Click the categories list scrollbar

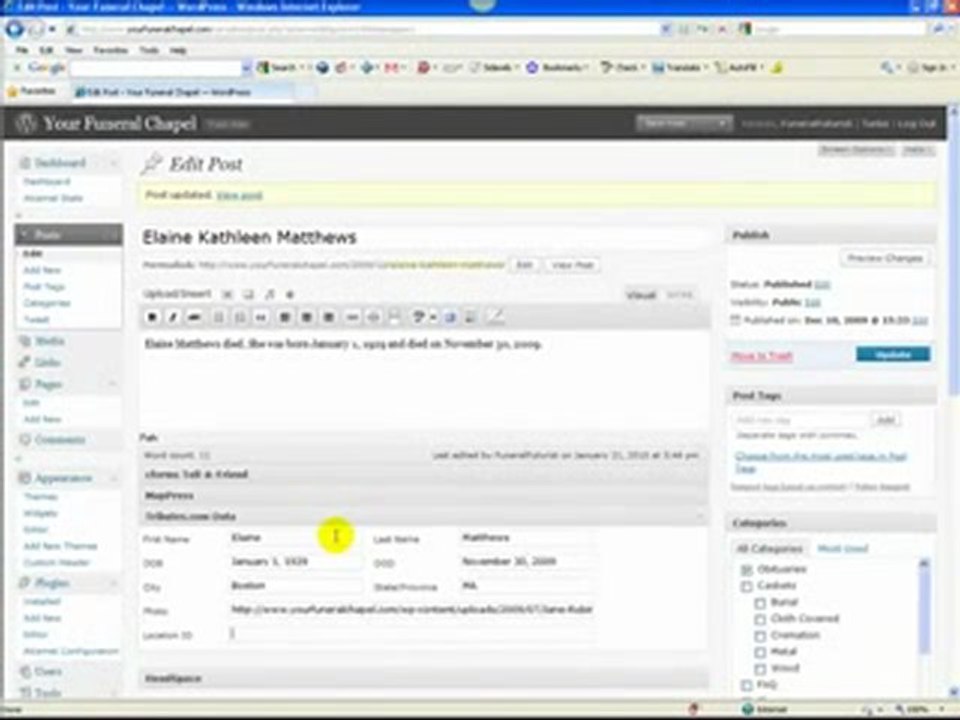click(x=924, y=606)
